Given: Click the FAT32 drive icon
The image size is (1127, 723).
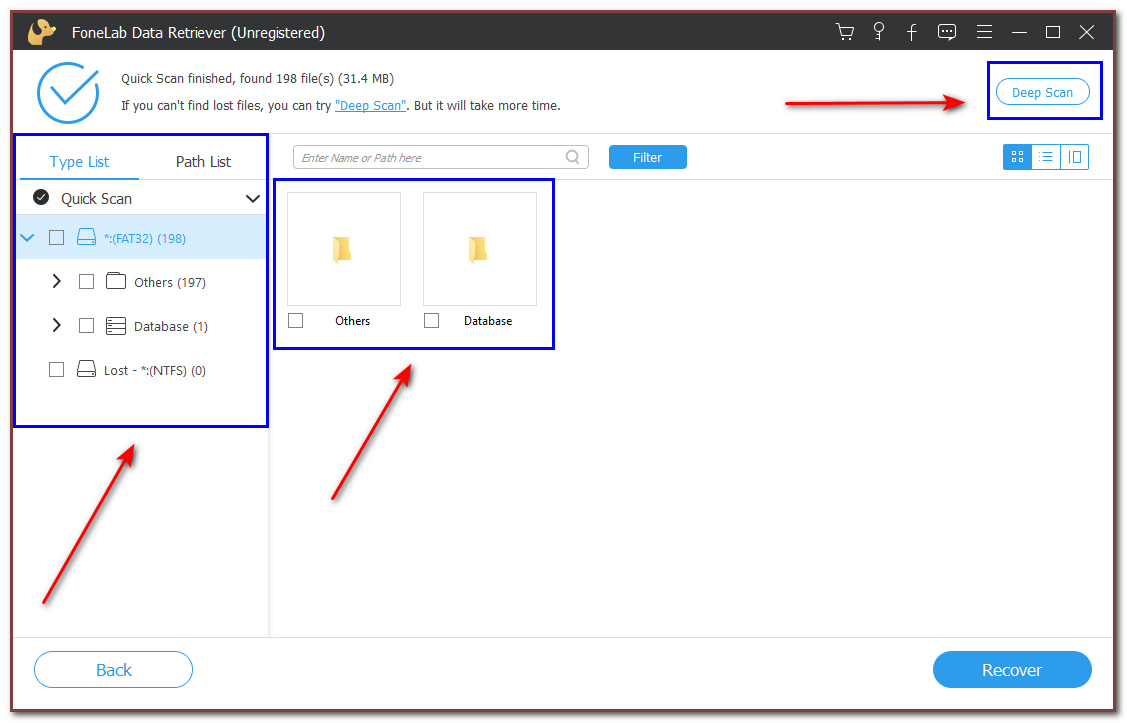Looking at the screenshot, I should pyautogui.click(x=86, y=237).
